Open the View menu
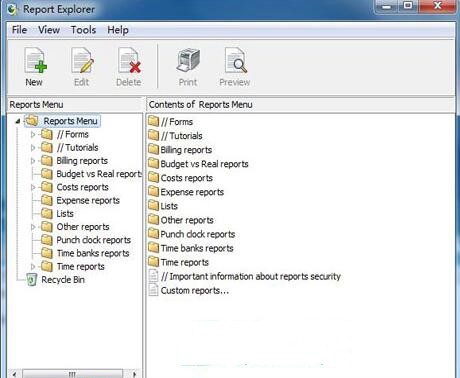This screenshot has width=460, height=378. [49, 30]
